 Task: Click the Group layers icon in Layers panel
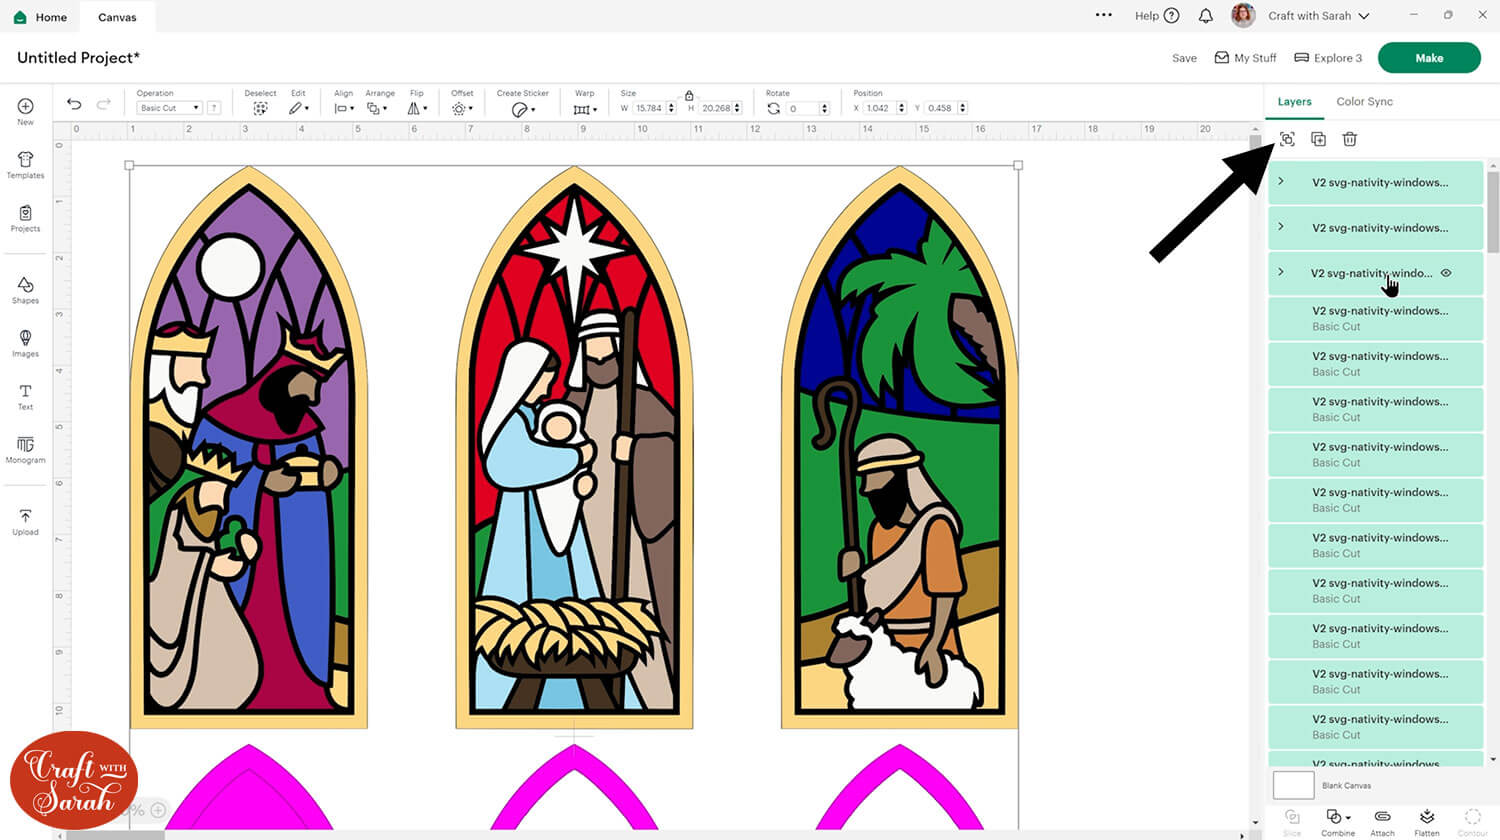(1287, 139)
